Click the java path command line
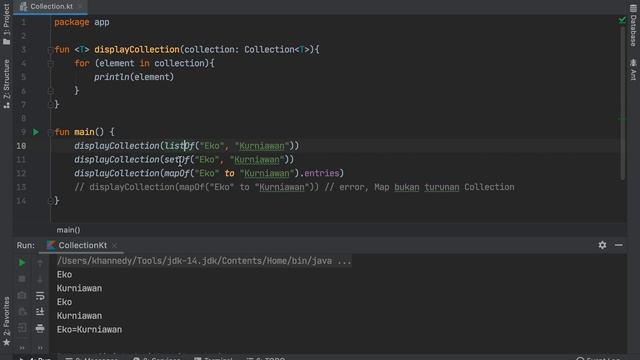The image size is (640, 360). 204,261
